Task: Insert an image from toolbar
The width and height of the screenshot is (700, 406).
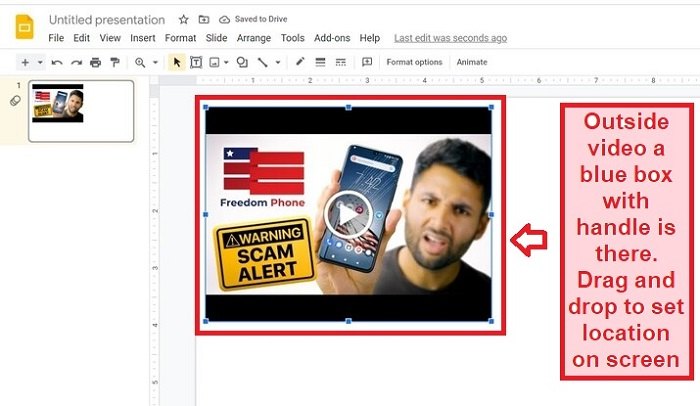Action: click(x=215, y=63)
